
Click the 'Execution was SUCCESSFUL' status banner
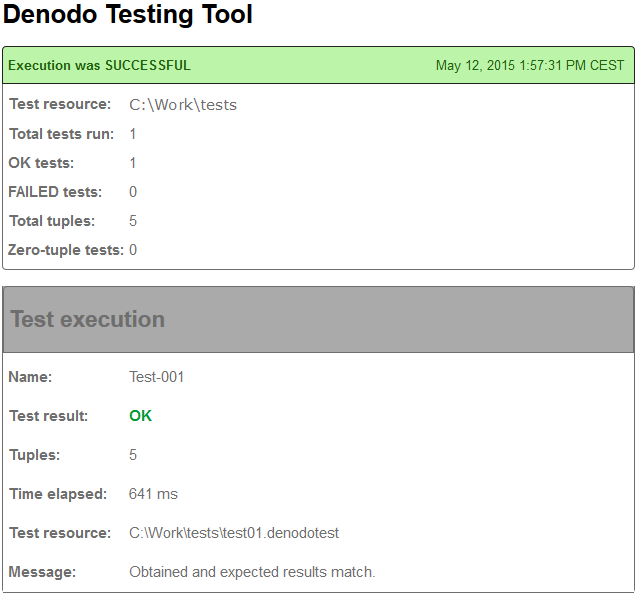coord(318,65)
